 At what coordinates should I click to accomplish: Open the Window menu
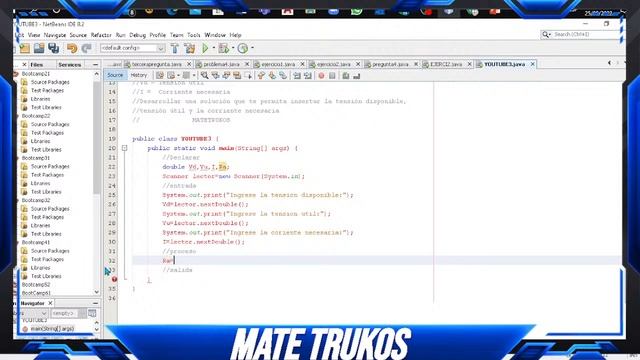(x=215, y=35)
